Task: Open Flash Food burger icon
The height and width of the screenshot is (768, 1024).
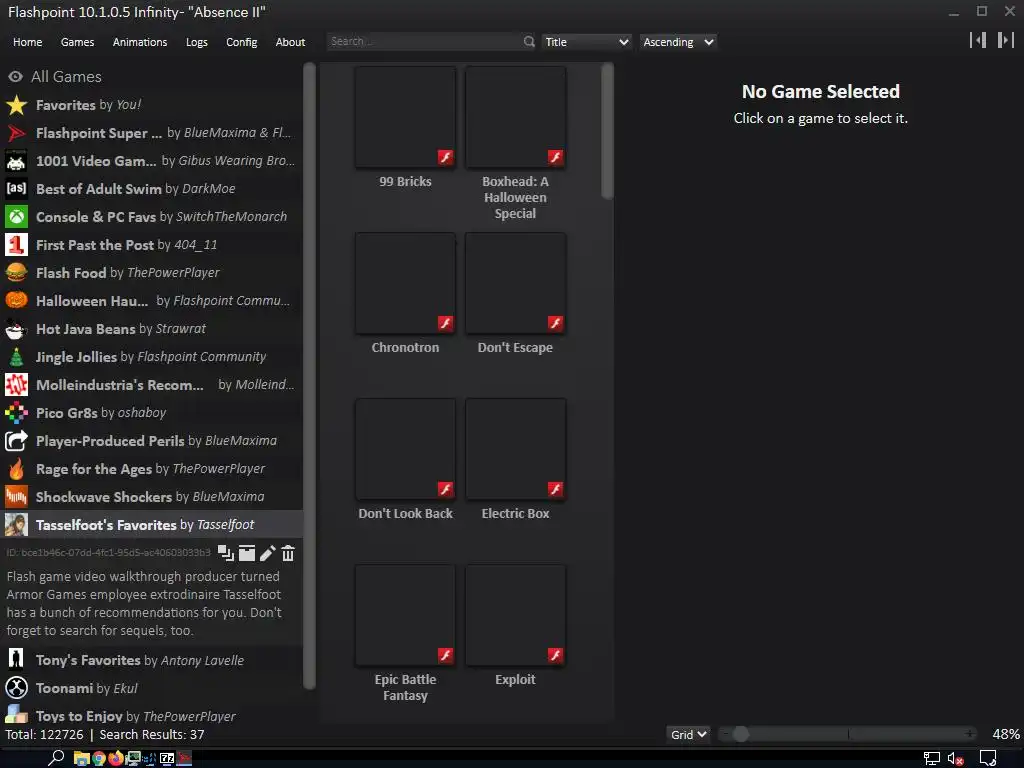Action: (16, 273)
